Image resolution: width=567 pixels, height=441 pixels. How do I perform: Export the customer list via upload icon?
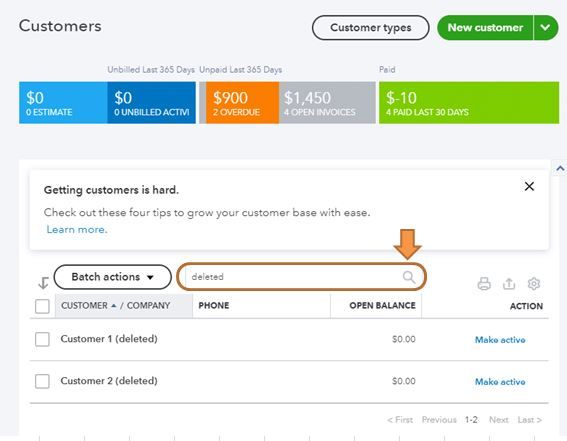tap(509, 284)
